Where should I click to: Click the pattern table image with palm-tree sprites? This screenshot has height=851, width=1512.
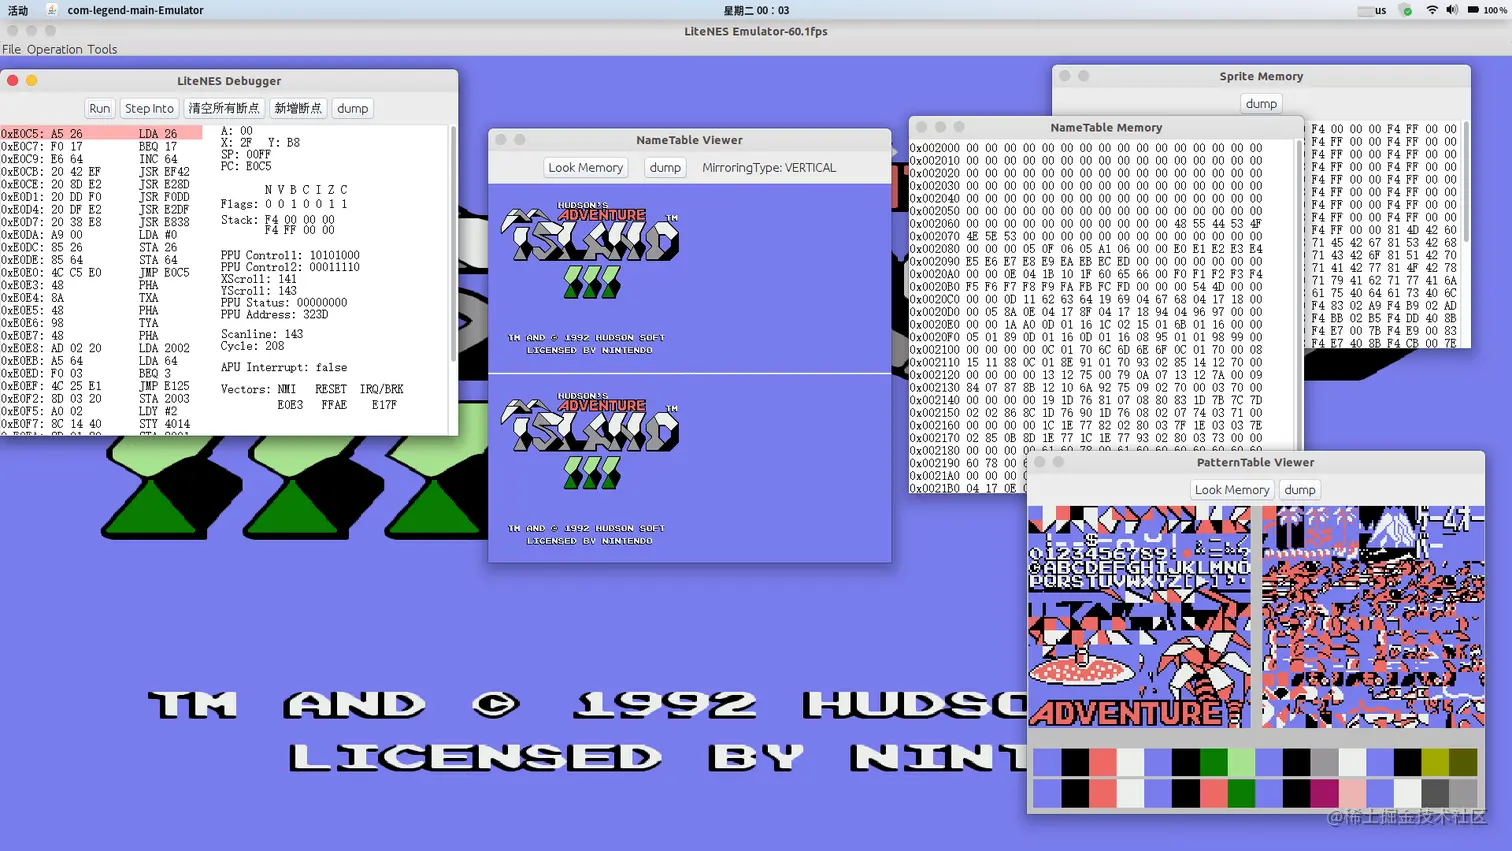pos(1373,617)
